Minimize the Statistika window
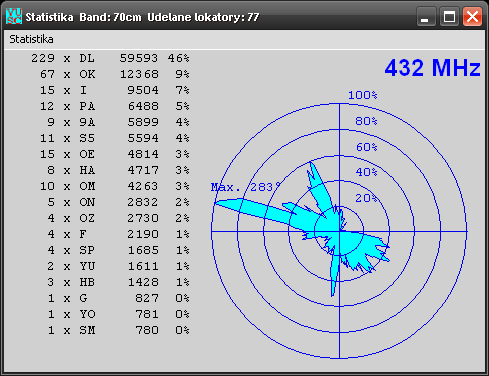 pos(426,16)
